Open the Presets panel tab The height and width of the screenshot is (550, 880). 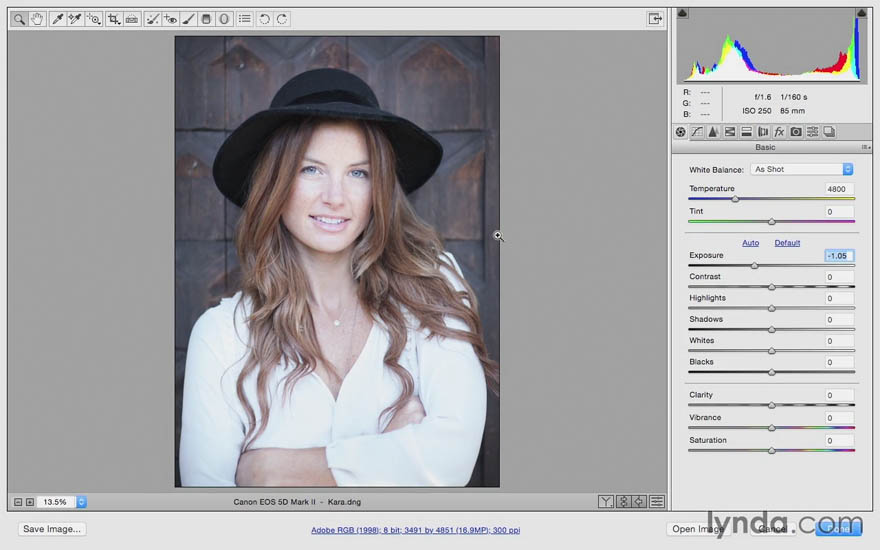click(812, 132)
